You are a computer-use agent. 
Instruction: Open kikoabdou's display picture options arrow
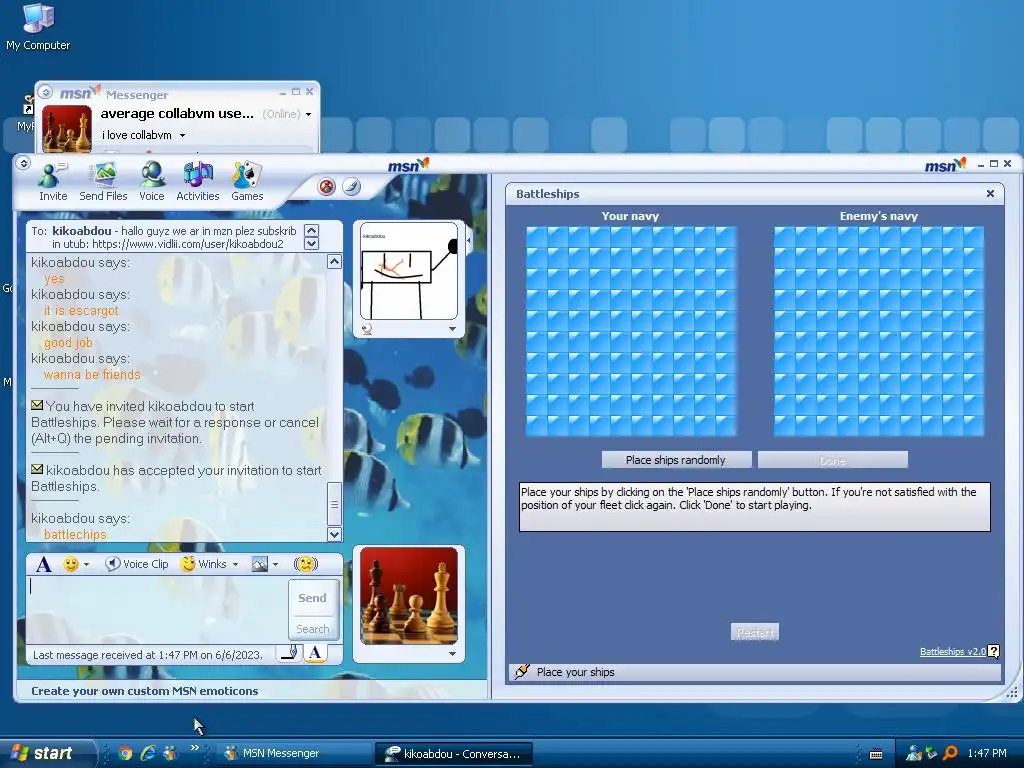pos(452,329)
